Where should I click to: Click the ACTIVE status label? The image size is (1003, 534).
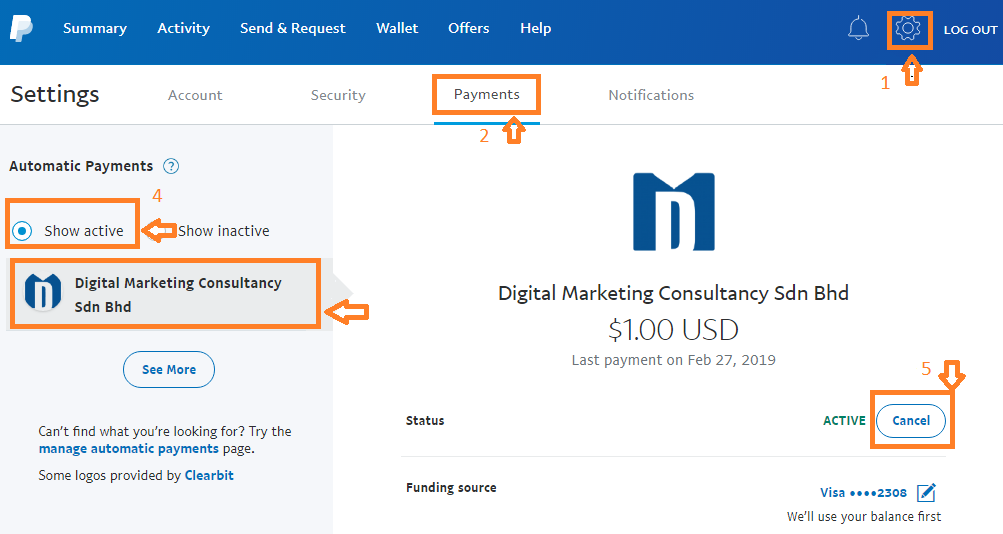(844, 421)
